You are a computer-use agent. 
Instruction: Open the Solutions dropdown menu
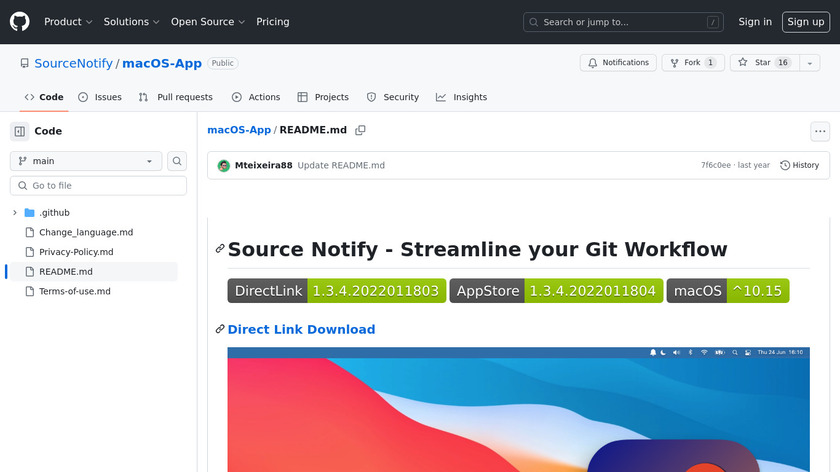(x=132, y=22)
